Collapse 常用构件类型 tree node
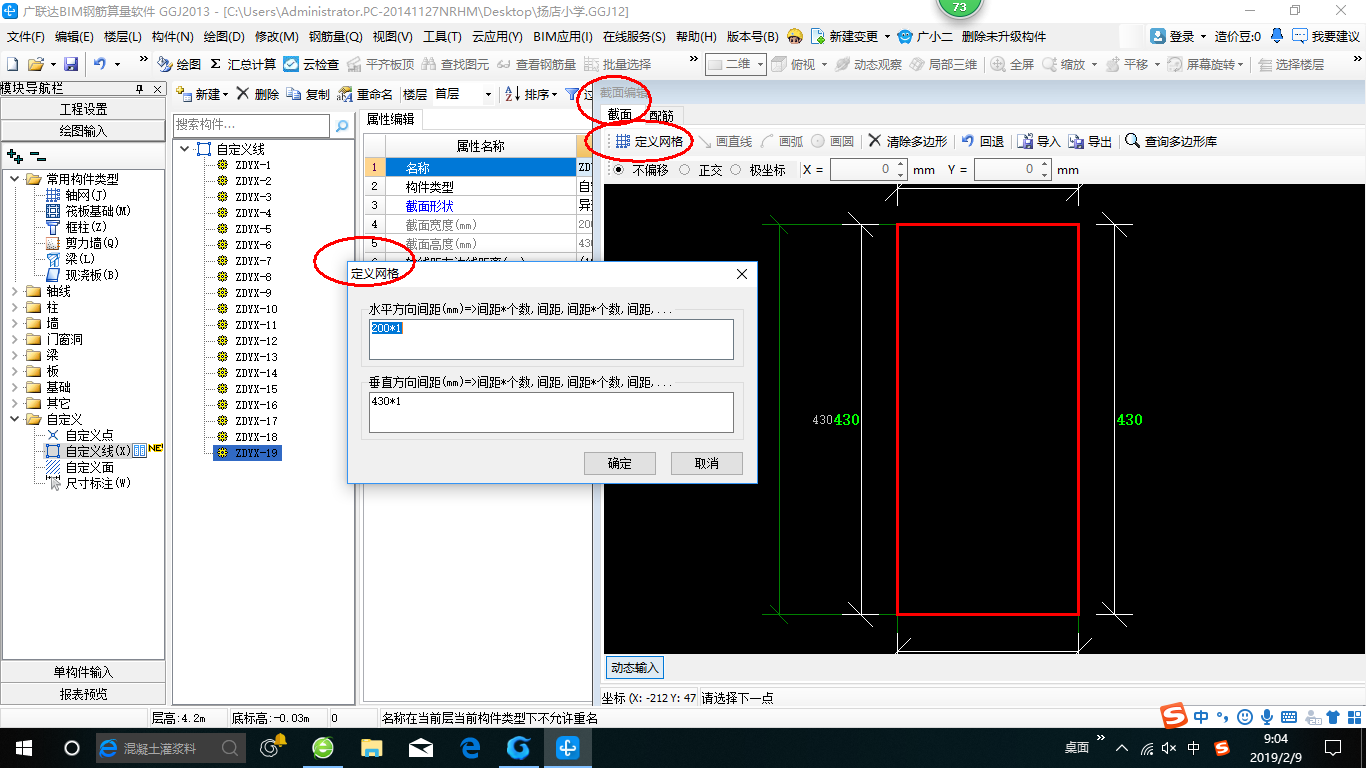Image resolution: width=1366 pixels, height=768 pixels. pos(14,179)
